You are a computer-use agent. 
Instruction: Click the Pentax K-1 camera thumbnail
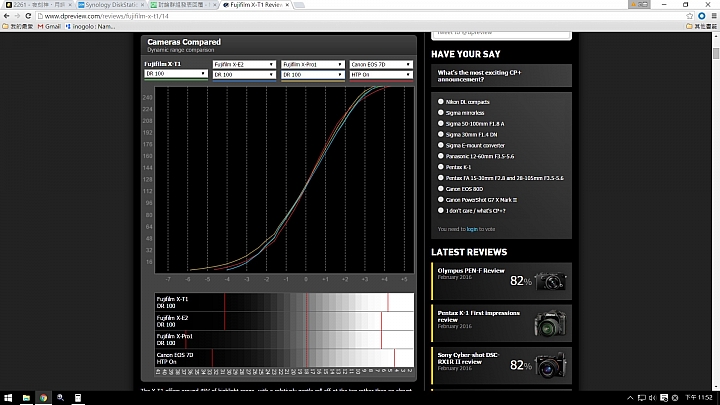point(551,323)
